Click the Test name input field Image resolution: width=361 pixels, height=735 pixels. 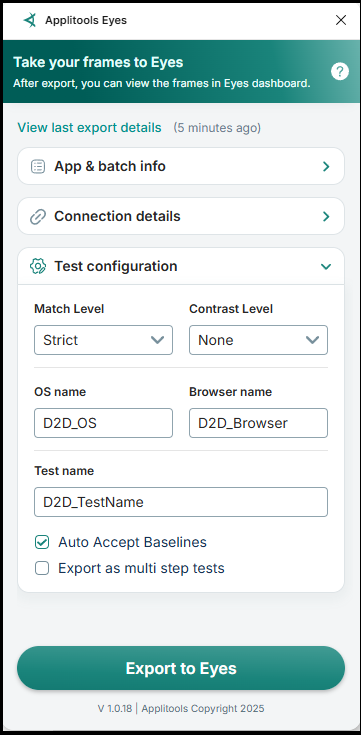tap(181, 502)
